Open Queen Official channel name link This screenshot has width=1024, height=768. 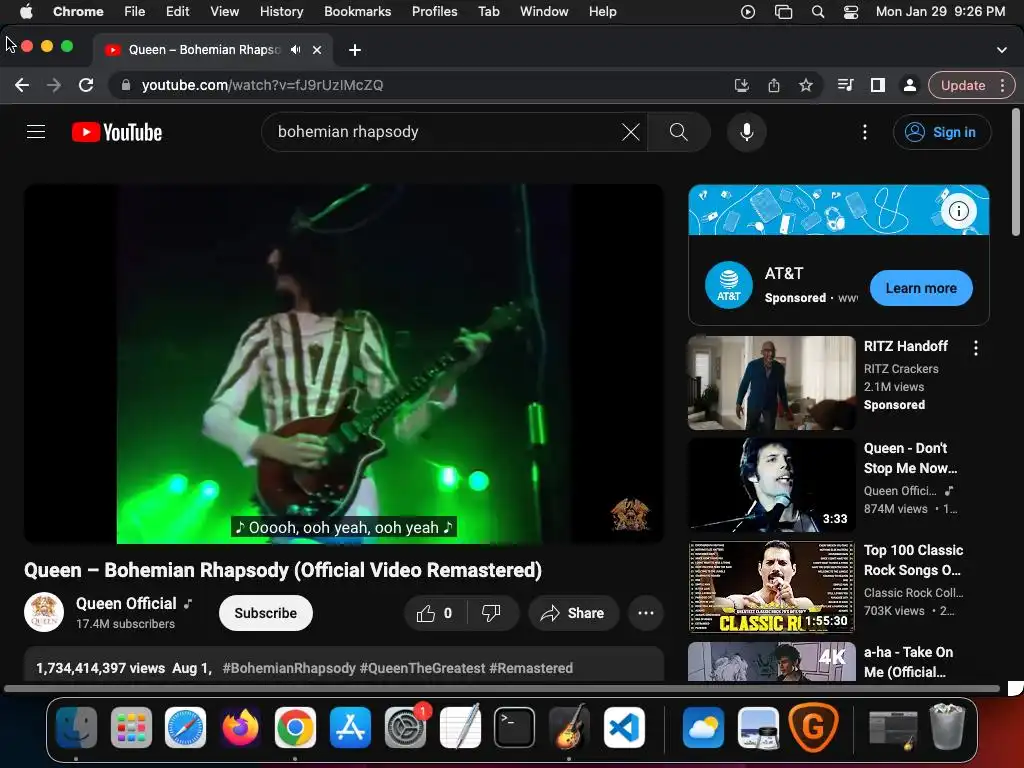coord(126,603)
